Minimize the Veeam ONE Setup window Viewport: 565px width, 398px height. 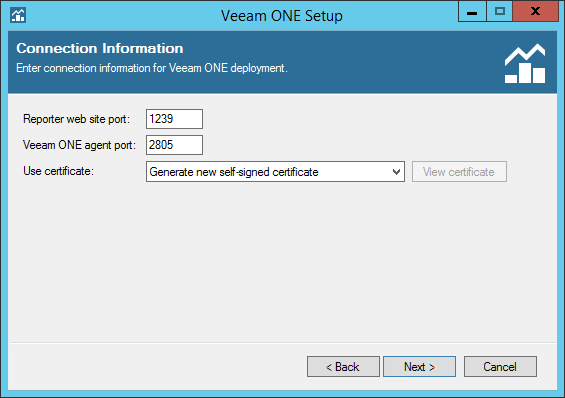coord(472,12)
